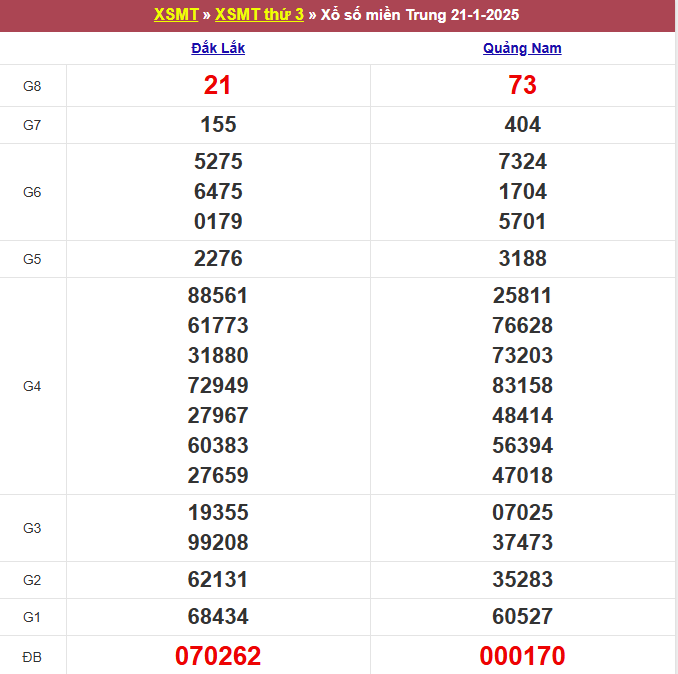Select G1 number 60527
The height and width of the screenshot is (674, 678).
tap(522, 617)
